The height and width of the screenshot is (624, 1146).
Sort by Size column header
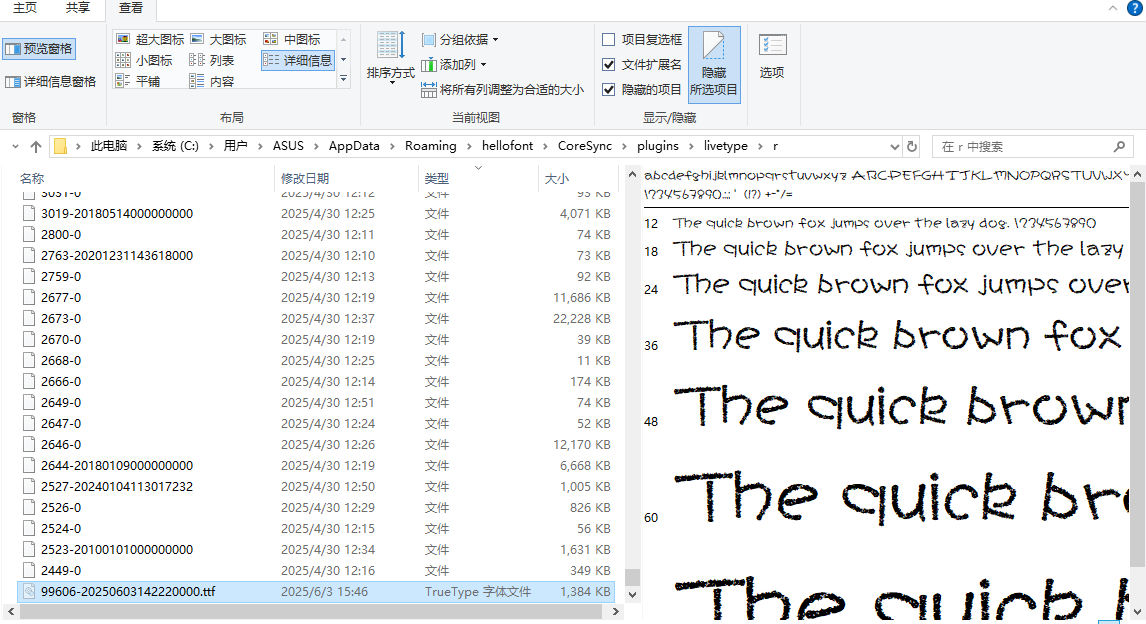(x=577, y=178)
